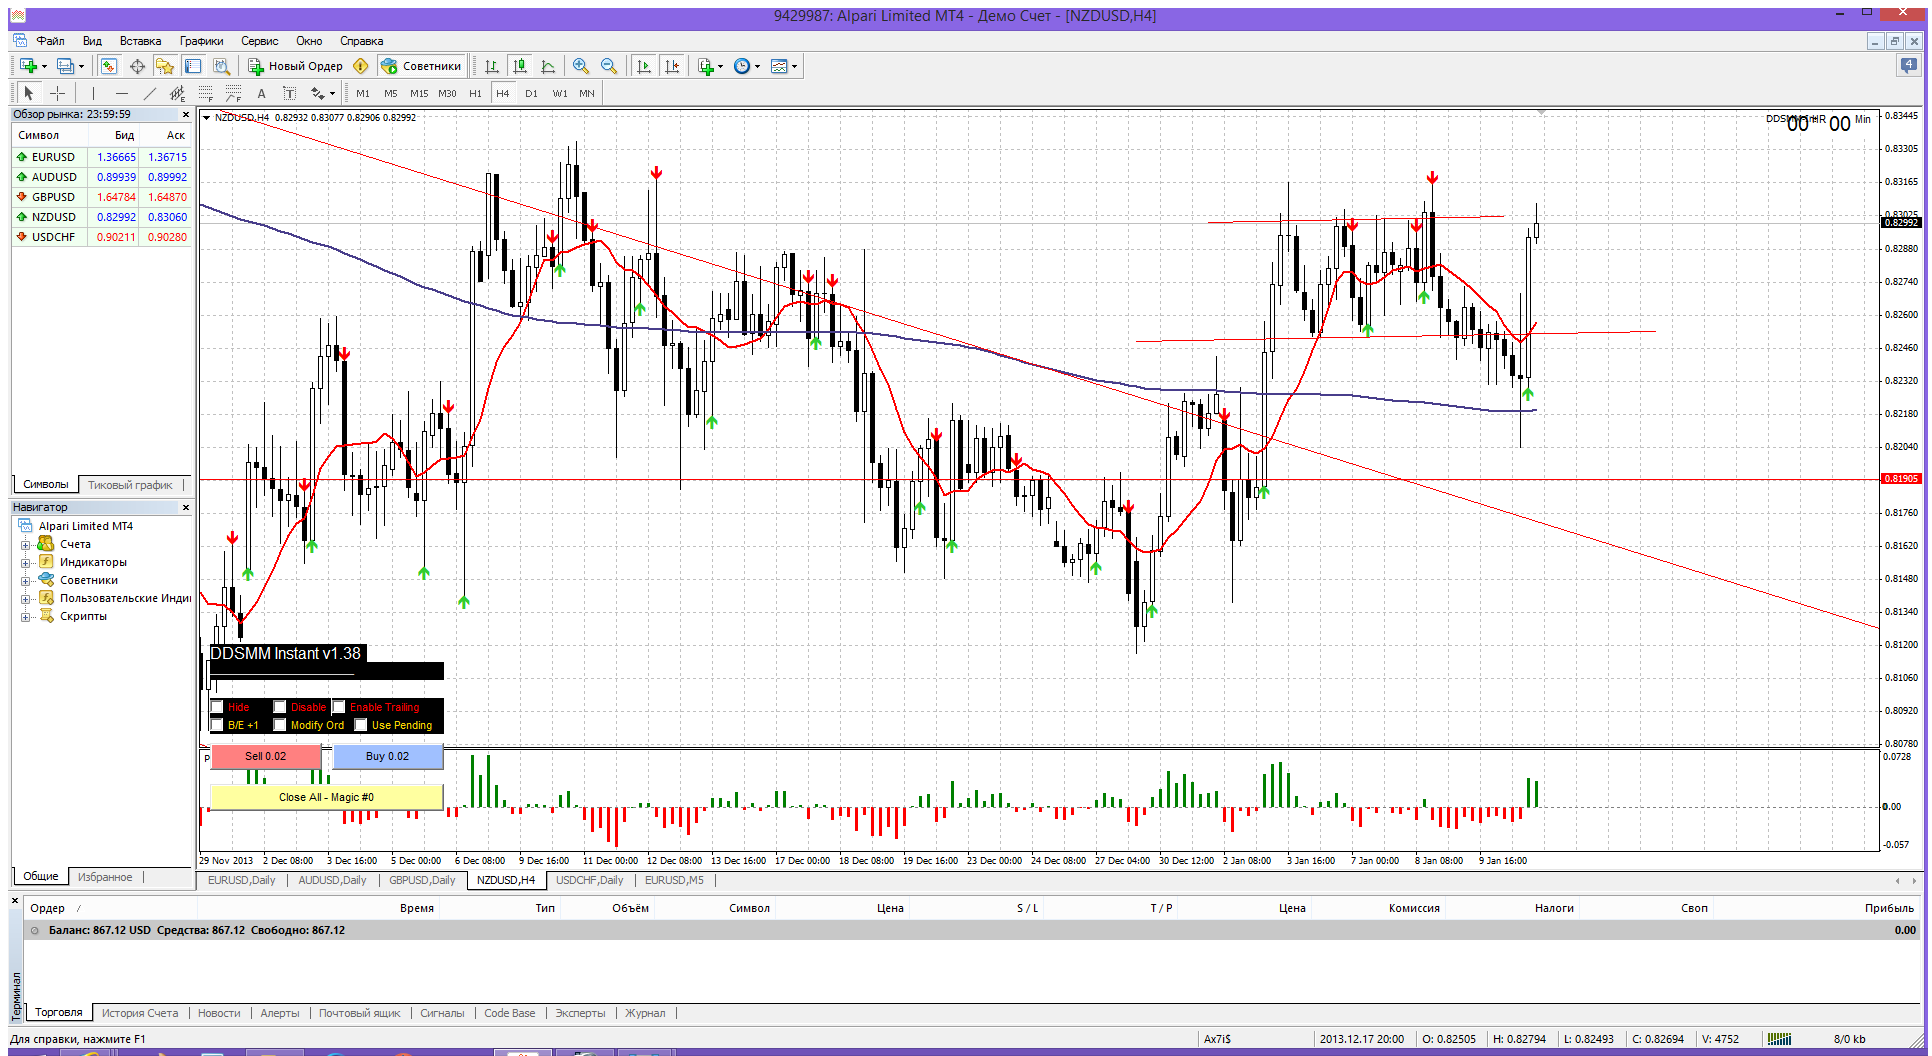Open the Strategy Tester magnifier icon

coord(221,66)
